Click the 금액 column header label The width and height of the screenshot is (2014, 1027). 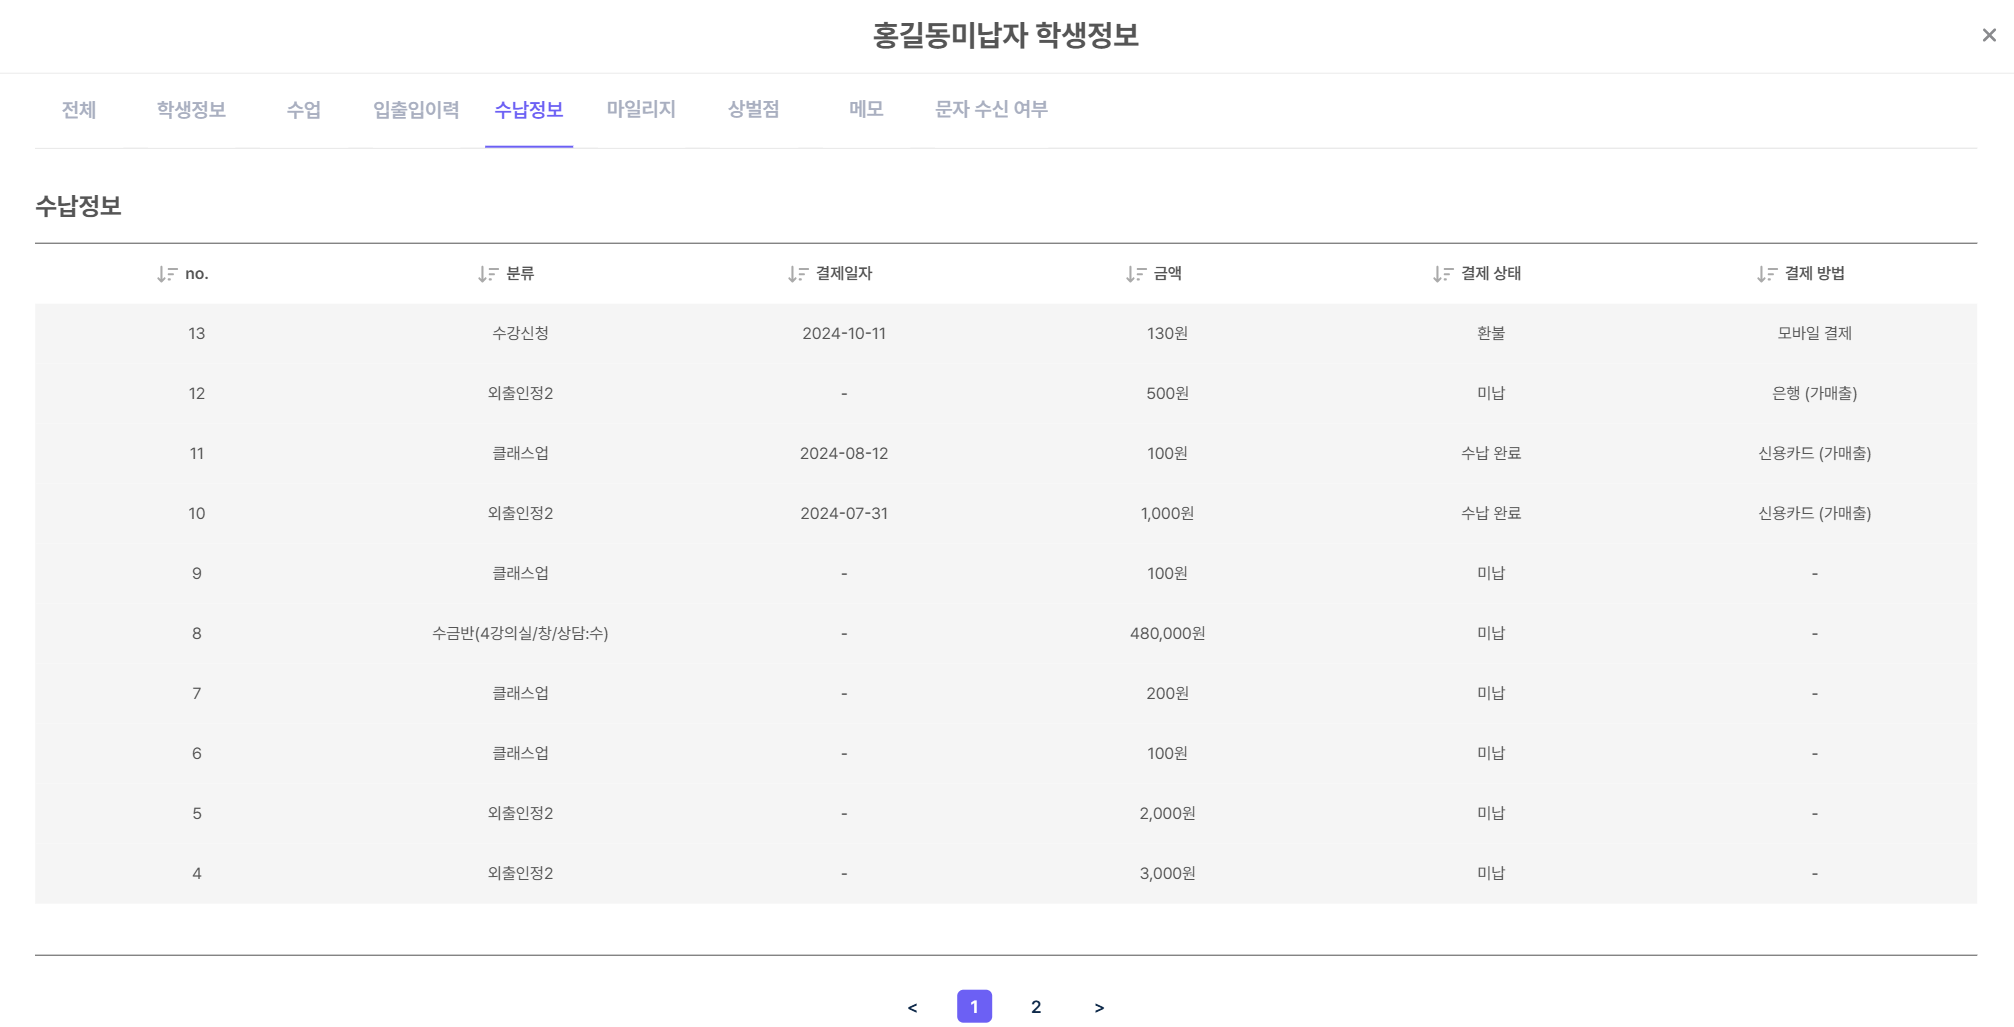click(x=1168, y=274)
